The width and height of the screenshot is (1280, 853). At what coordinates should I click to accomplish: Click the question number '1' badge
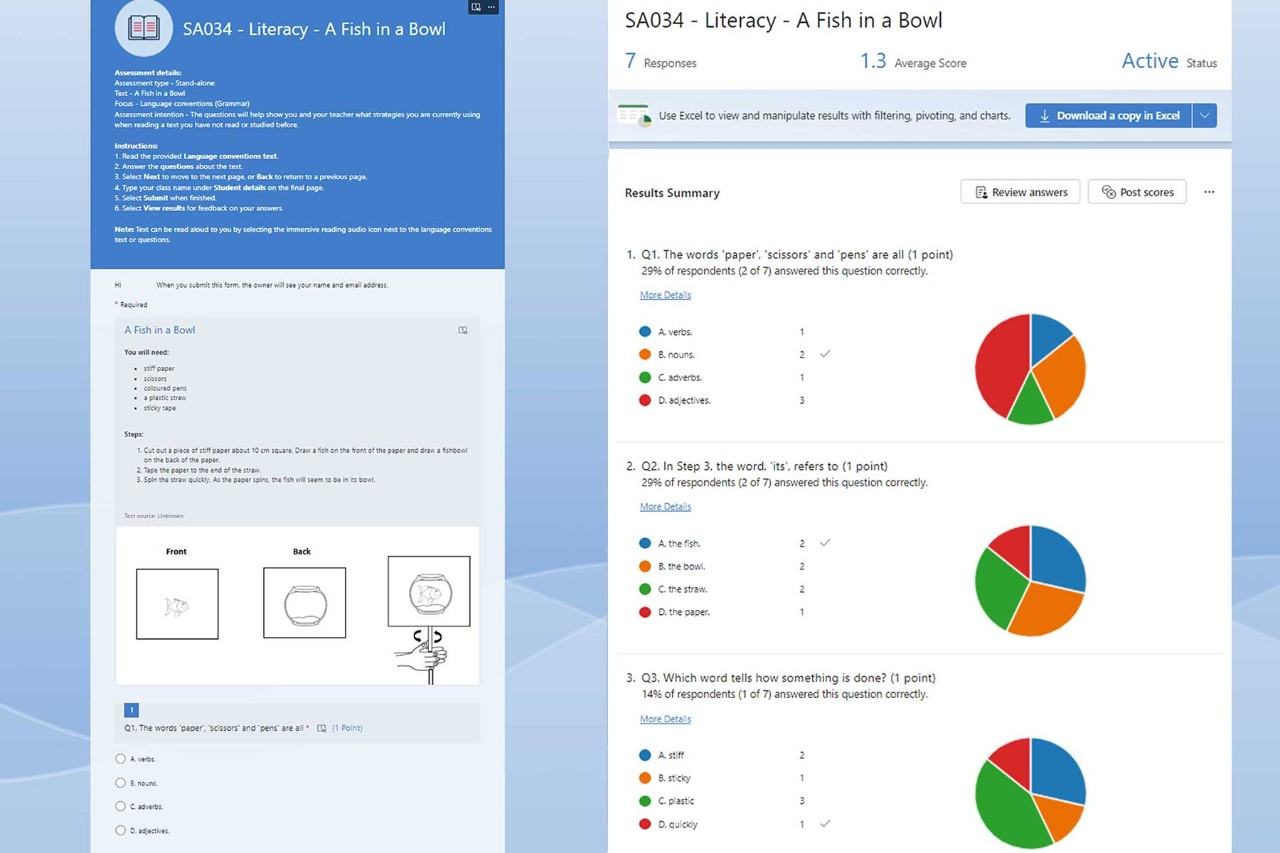131,710
